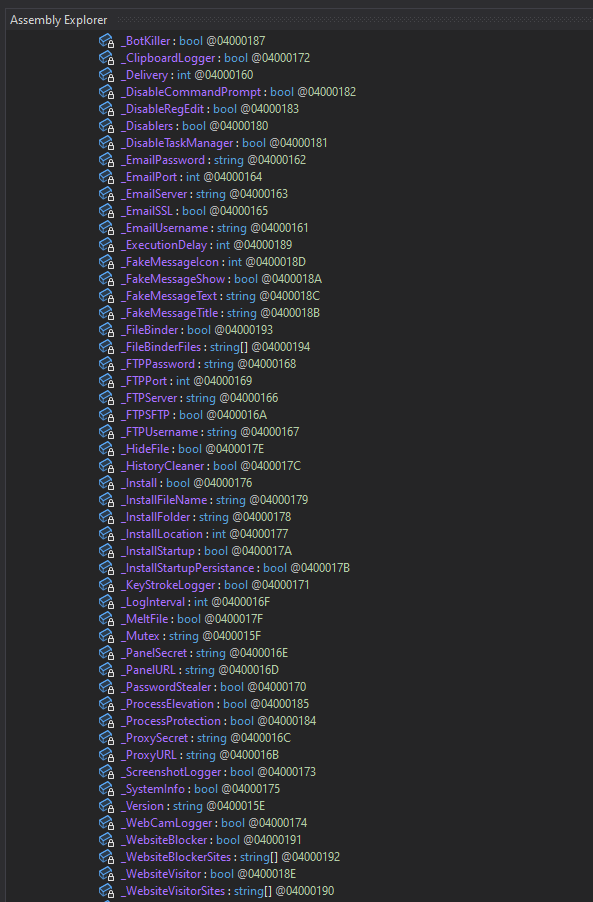Screen dimensions: 593x902
Task: Click the field icon beside _PanelURL
Action: pyautogui.click(x=106, y=670)
